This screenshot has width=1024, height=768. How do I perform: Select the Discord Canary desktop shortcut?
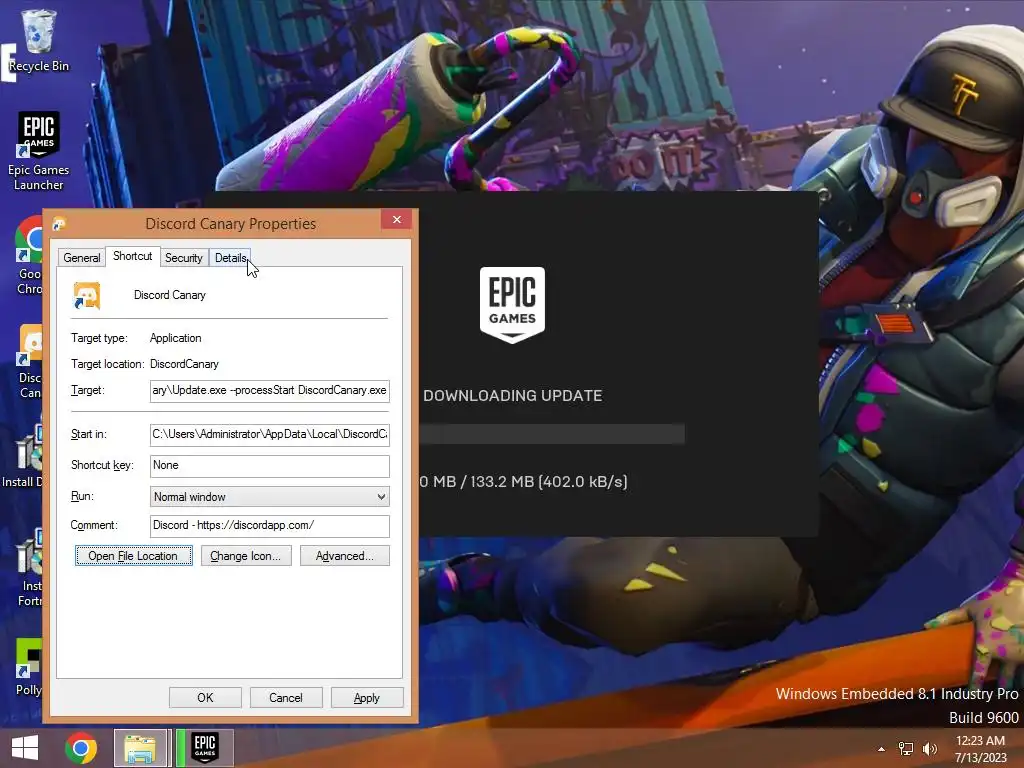(31, 361)
